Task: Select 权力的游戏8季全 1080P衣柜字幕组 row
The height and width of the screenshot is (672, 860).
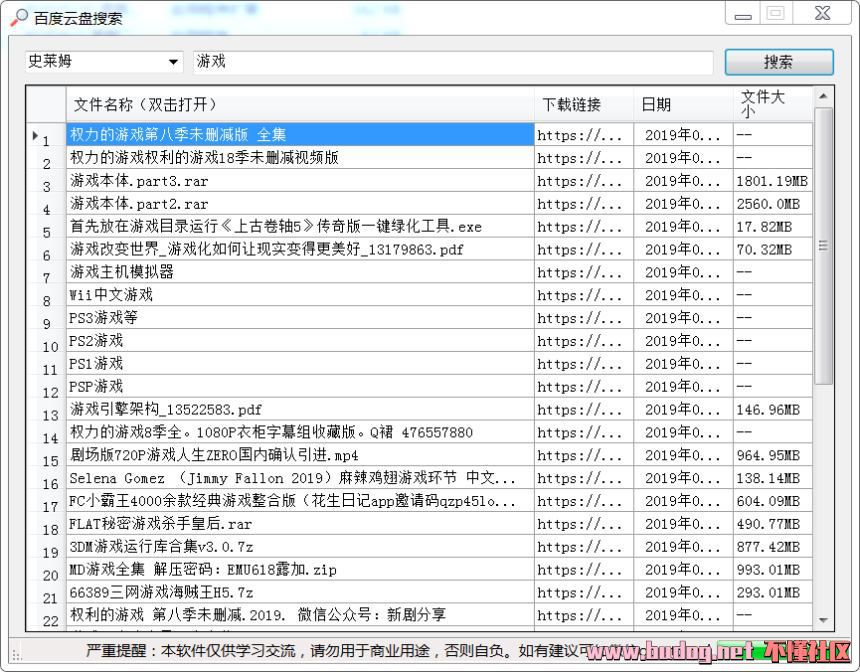Action: coord(300,432)
